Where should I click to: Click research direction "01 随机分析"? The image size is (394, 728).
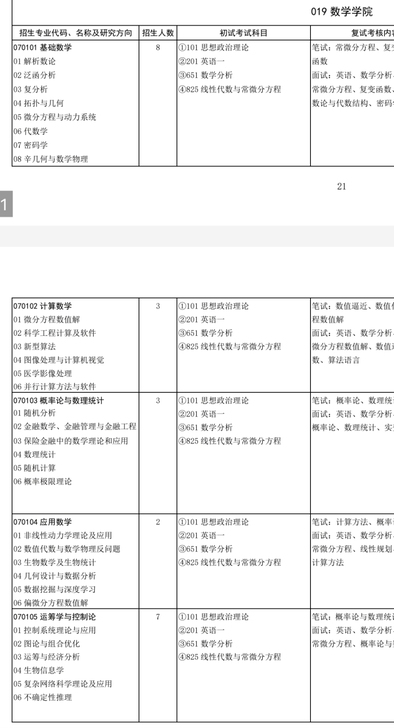coord(34,413)
